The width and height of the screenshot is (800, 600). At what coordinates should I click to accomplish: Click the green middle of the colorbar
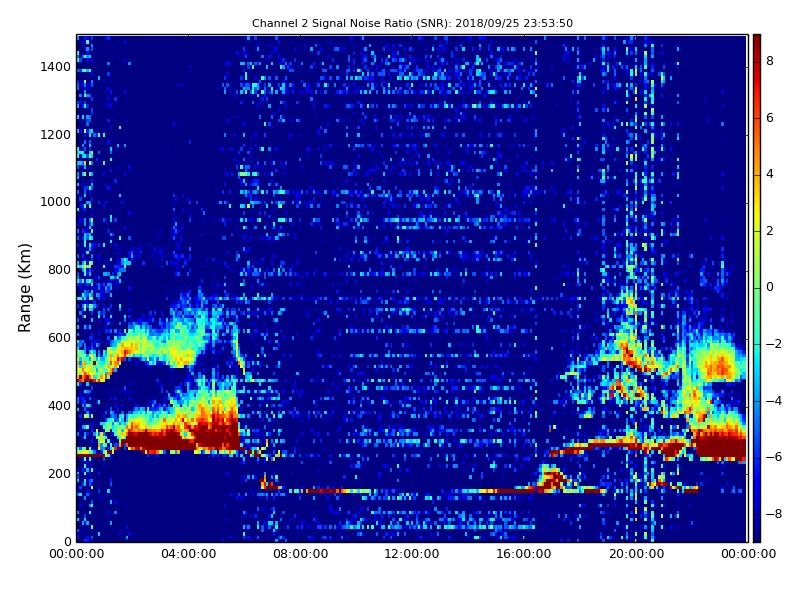pos(757,288)
